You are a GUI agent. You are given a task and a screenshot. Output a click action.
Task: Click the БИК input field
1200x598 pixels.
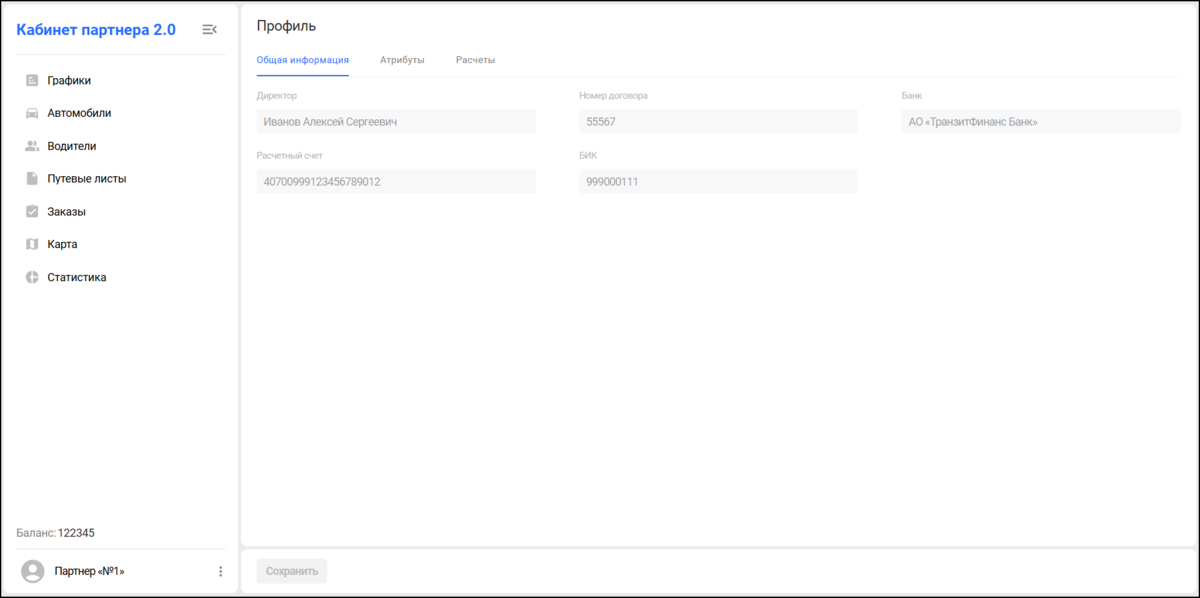click(x=718, y=181)
